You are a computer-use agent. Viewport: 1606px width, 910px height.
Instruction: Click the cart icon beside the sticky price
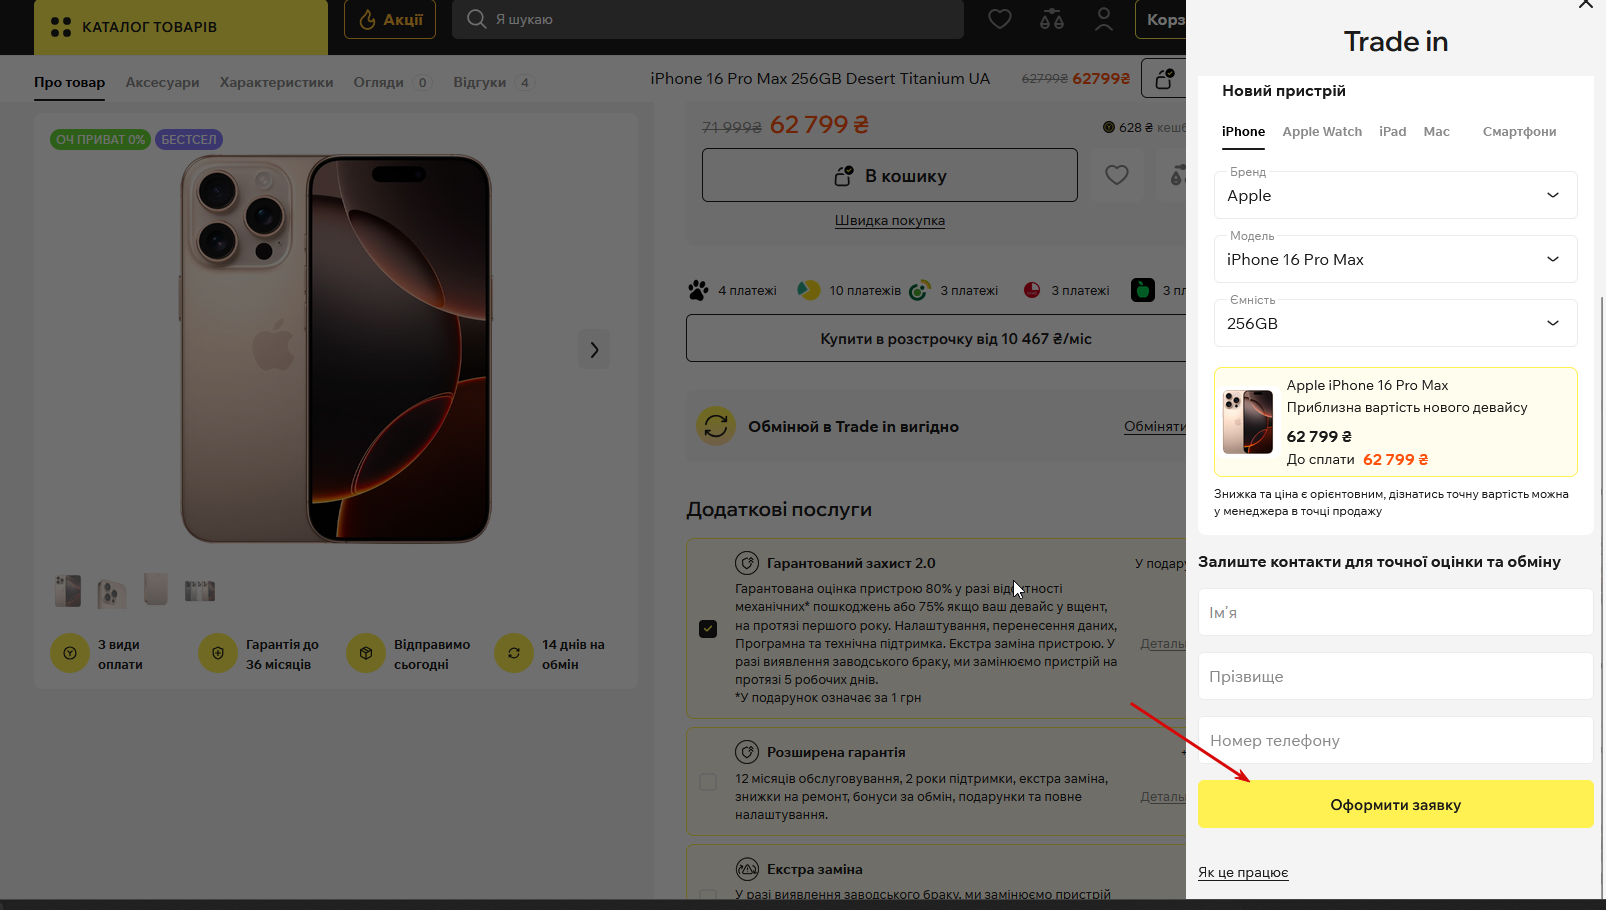click(1164, 79)
